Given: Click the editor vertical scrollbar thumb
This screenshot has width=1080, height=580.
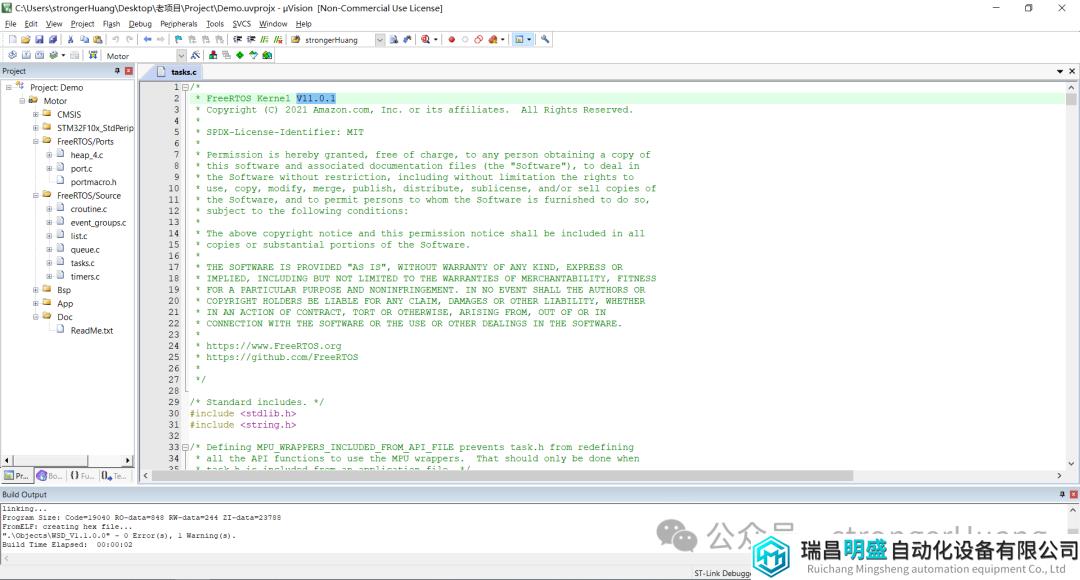Looking at the screenshot, I should click(1071, 99).
